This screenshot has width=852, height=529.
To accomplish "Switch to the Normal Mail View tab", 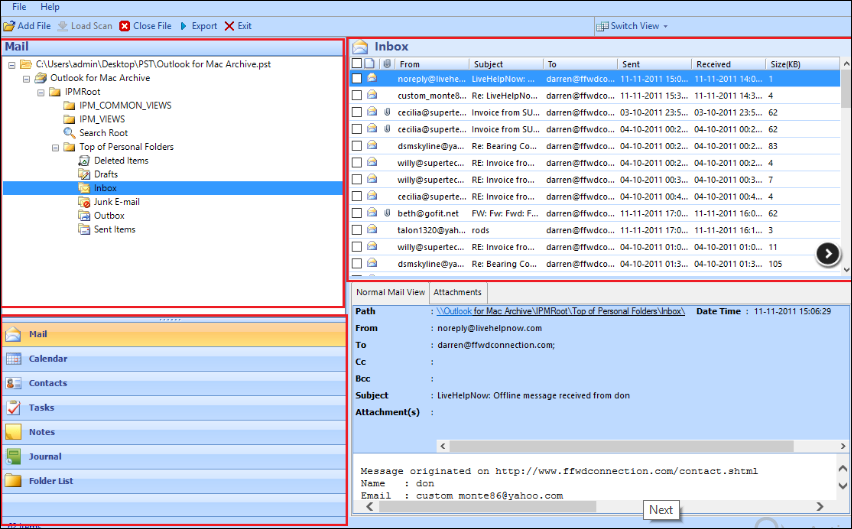I will (x=391, y=292).
